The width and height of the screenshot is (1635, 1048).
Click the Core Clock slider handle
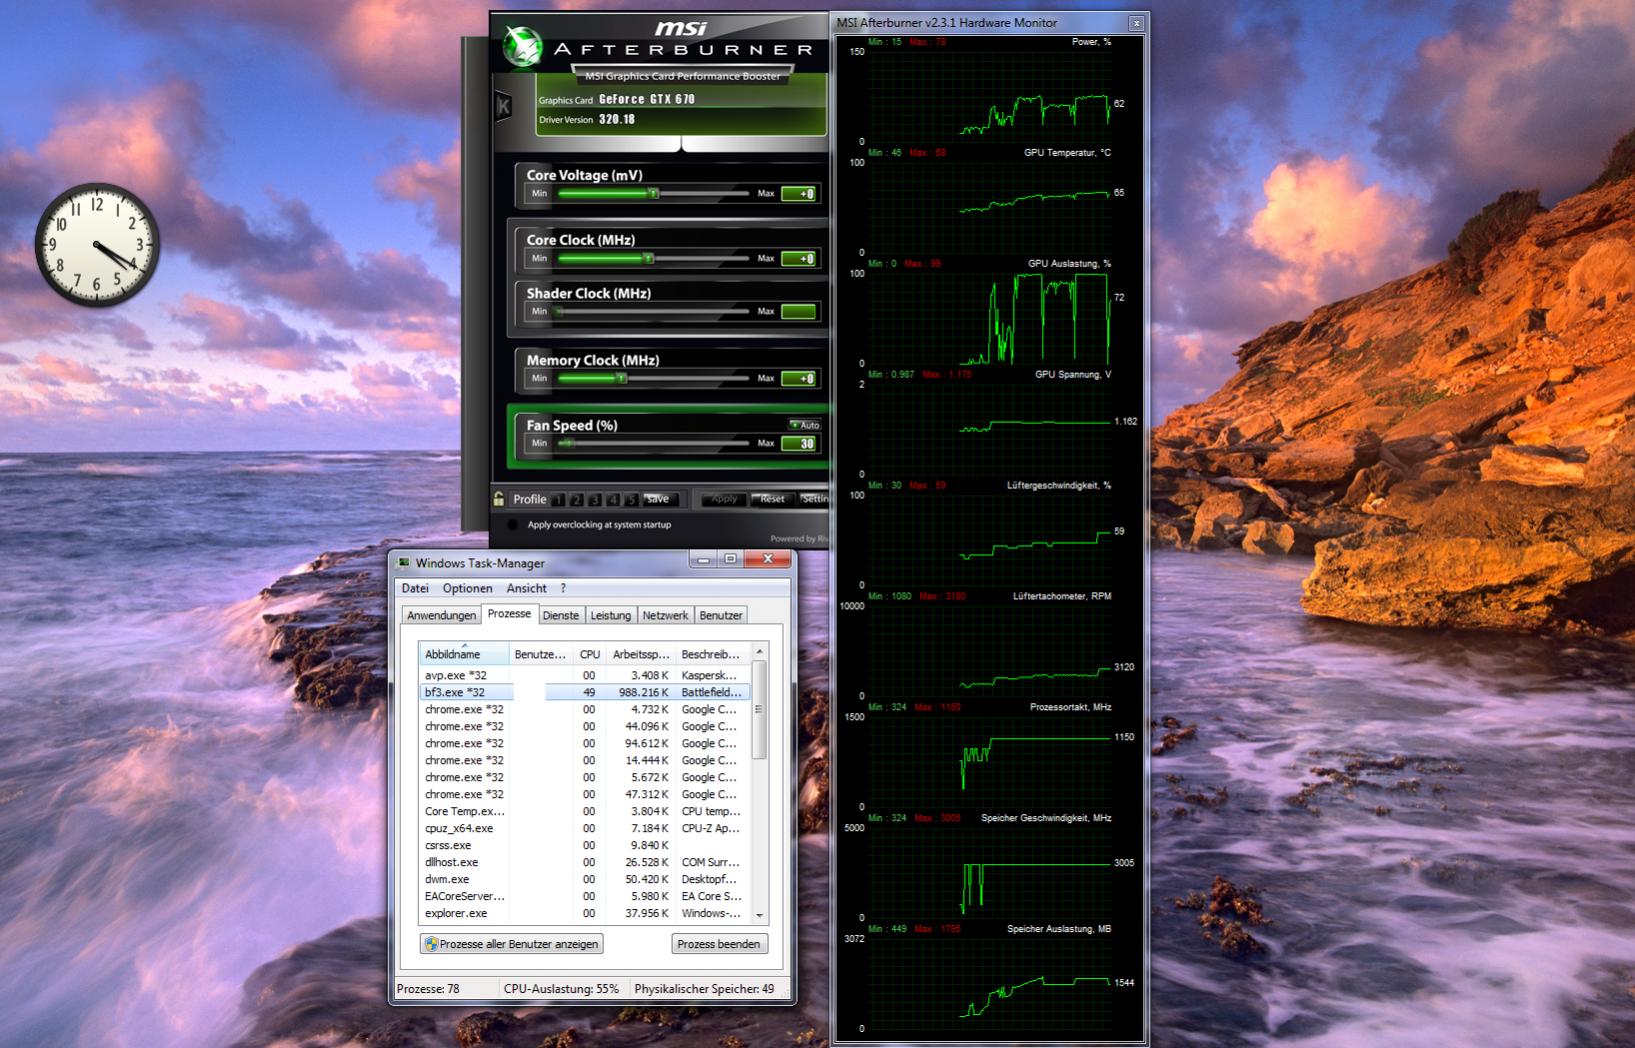coord(648,258)
